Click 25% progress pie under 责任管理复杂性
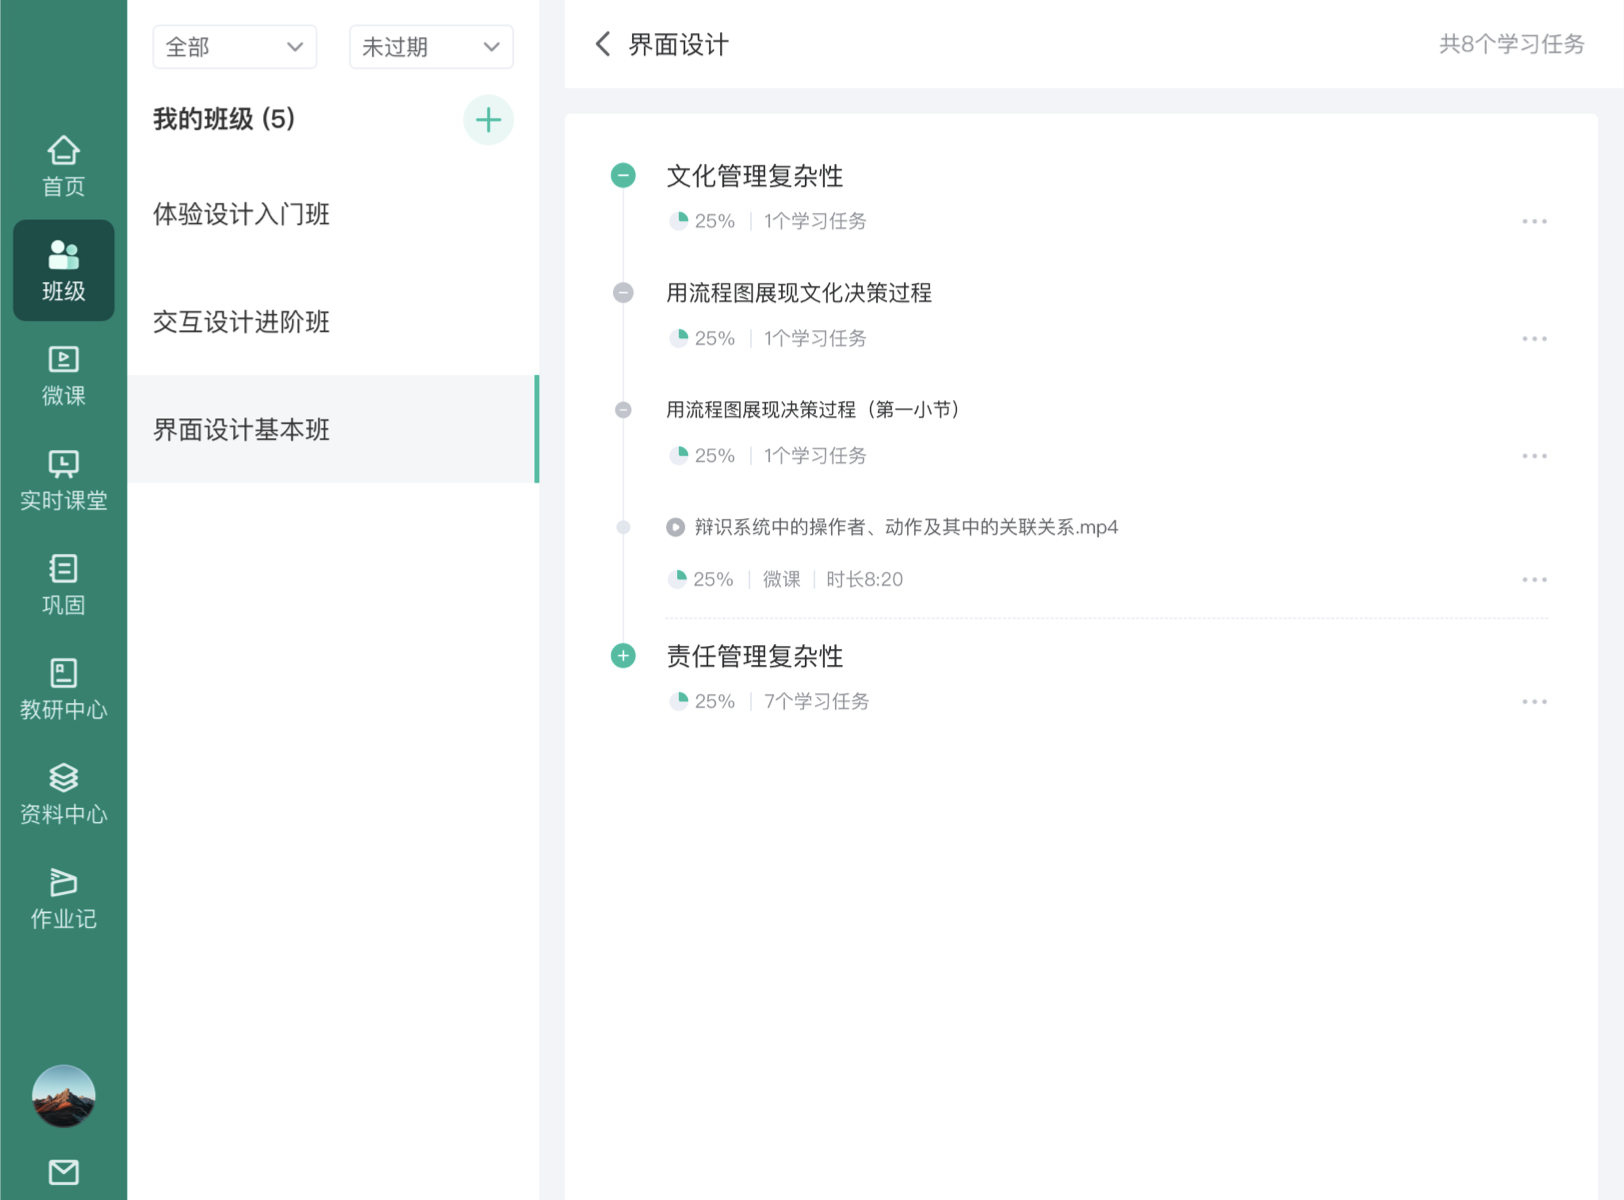The height and width of the screenshot is (1200, 1624). click(679, 701)
